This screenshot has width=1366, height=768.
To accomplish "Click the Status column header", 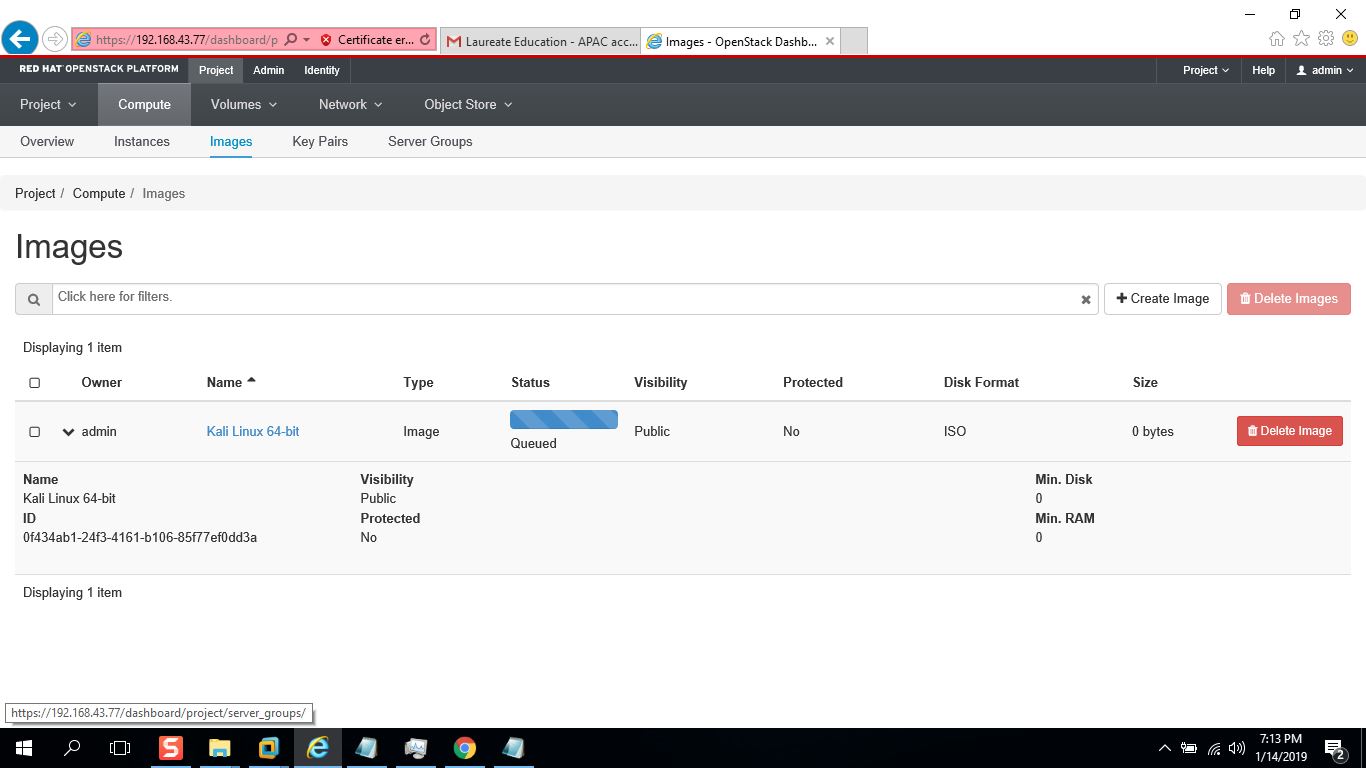I will 530,382.
